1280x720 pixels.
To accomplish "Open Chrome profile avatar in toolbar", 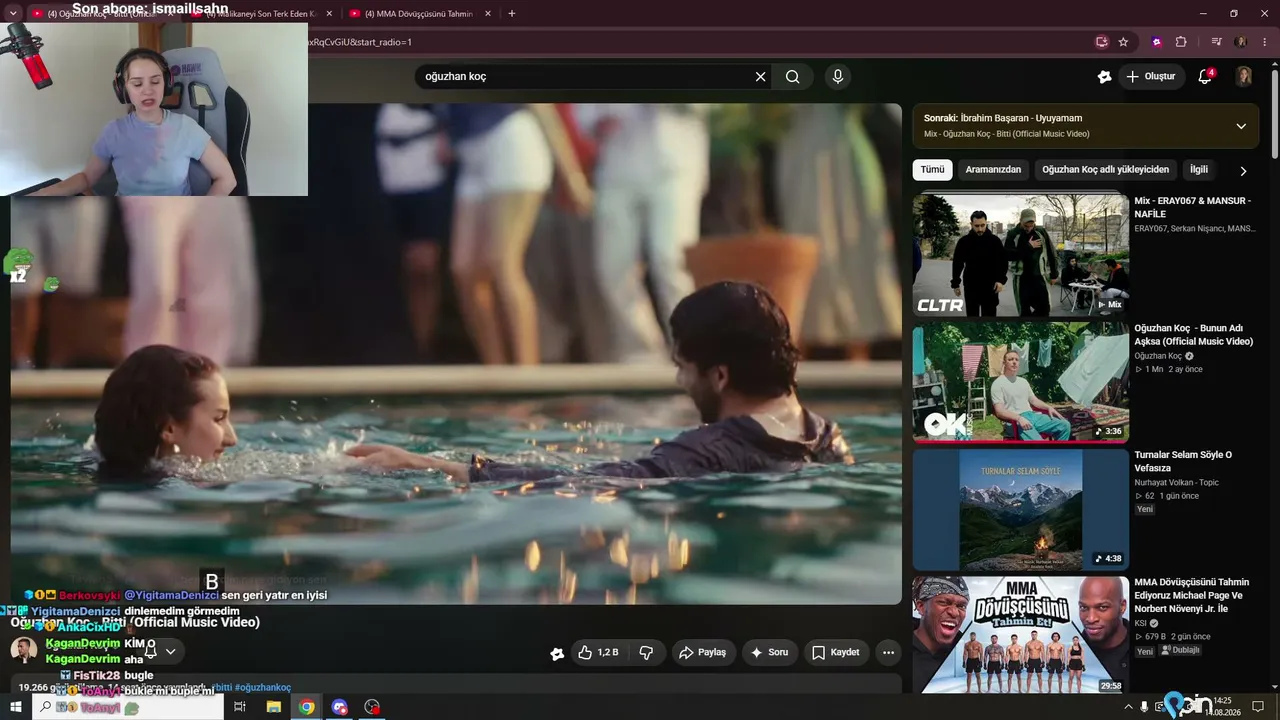I will click(x=1241, y=42).
